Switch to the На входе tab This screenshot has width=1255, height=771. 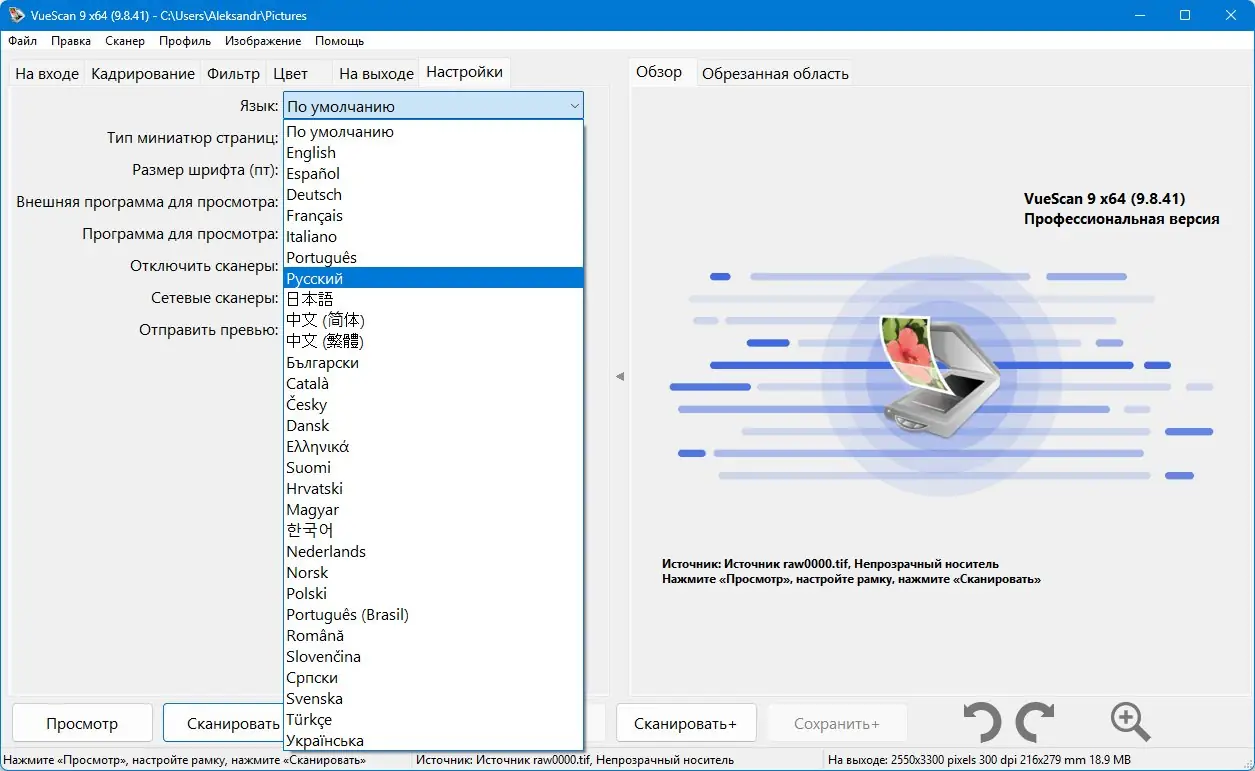47,74
